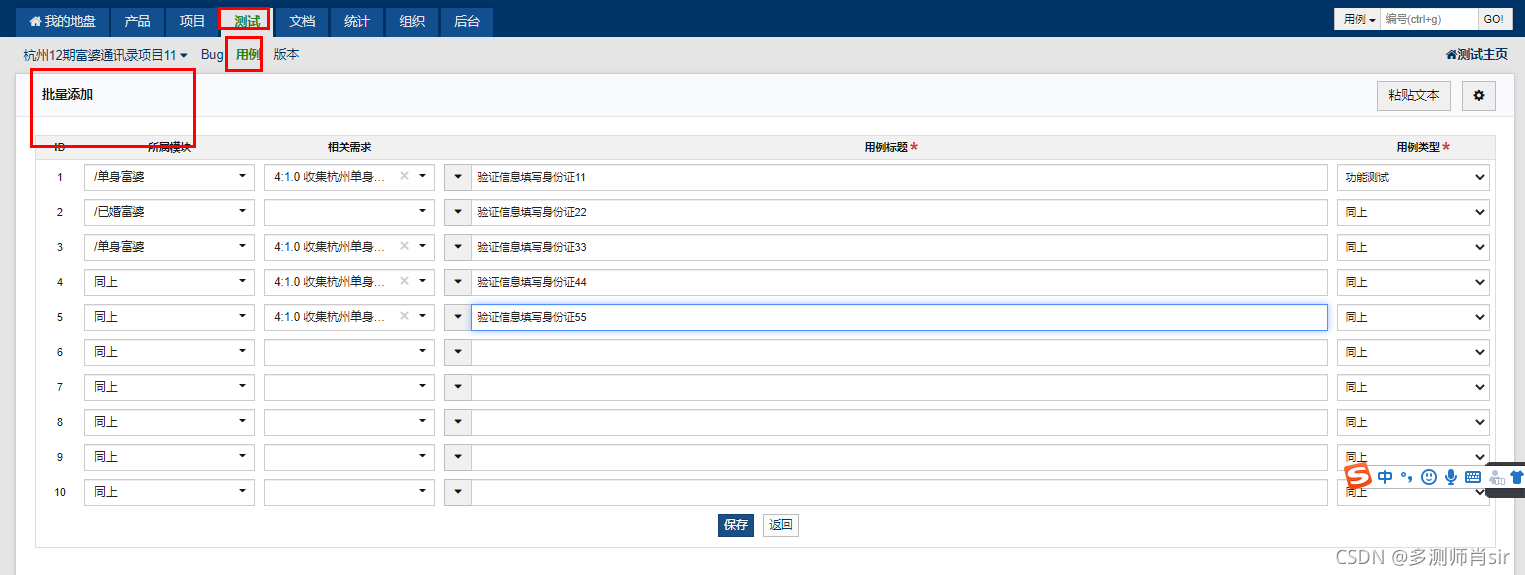This screenshot has width=1525, height=575.
Task: Expand title color picker arrow in row 6
Action: point(458,352)
